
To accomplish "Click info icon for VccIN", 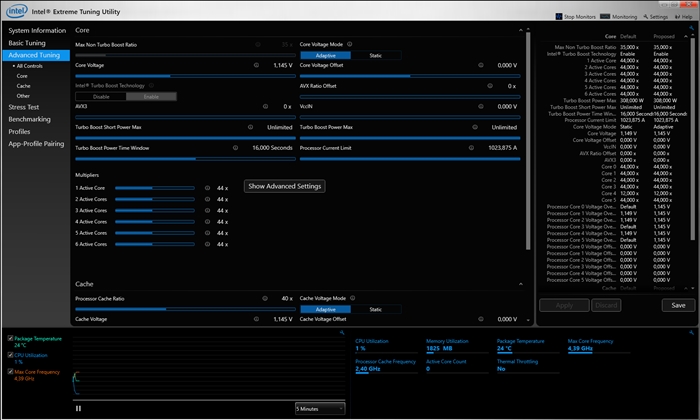I will click(481, 106).
